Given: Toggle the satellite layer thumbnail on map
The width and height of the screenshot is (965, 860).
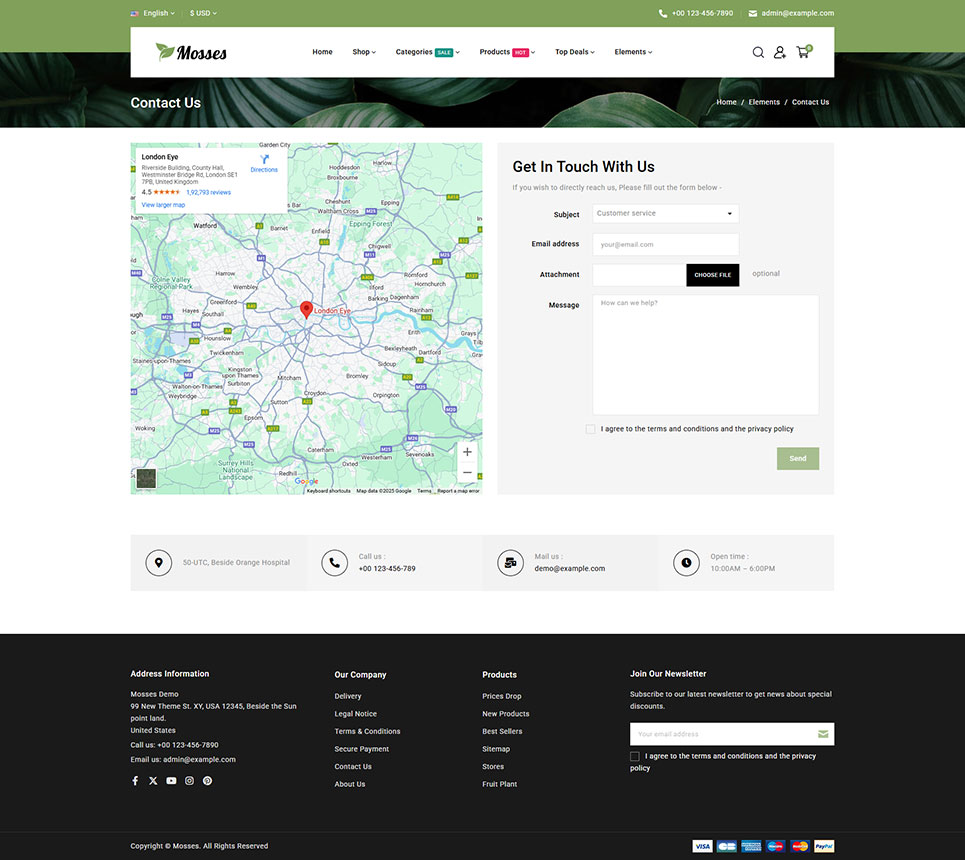Looking at the screenshot, I should pyautogui.click(x=146, y=479).
